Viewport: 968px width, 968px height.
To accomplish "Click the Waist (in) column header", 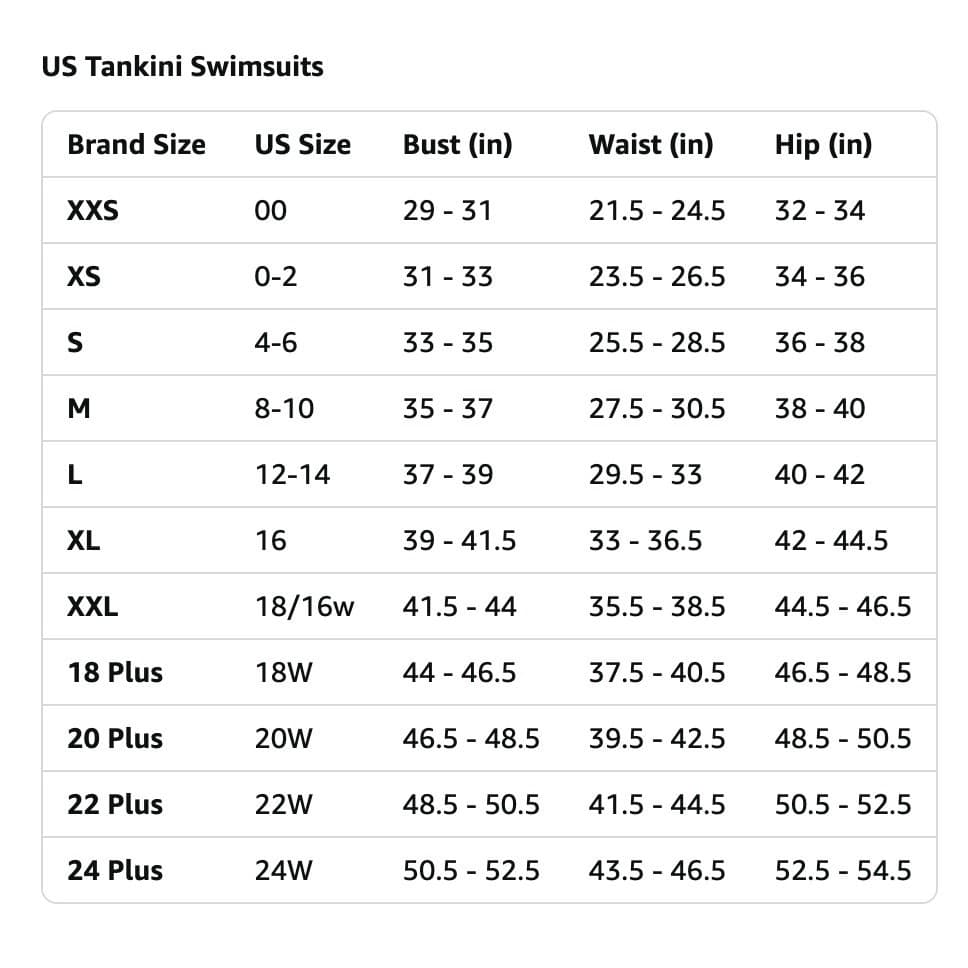I will pyautogui.click(x=651, y=145).
